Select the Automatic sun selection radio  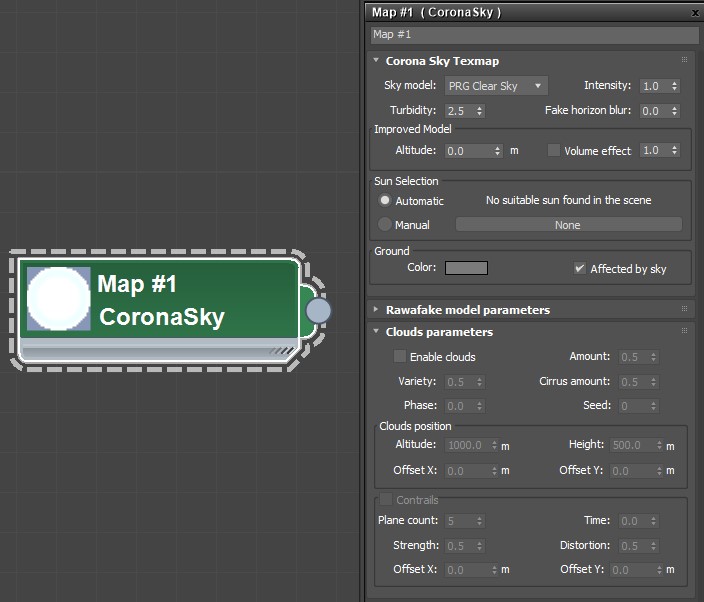click(x=385, y=200)
